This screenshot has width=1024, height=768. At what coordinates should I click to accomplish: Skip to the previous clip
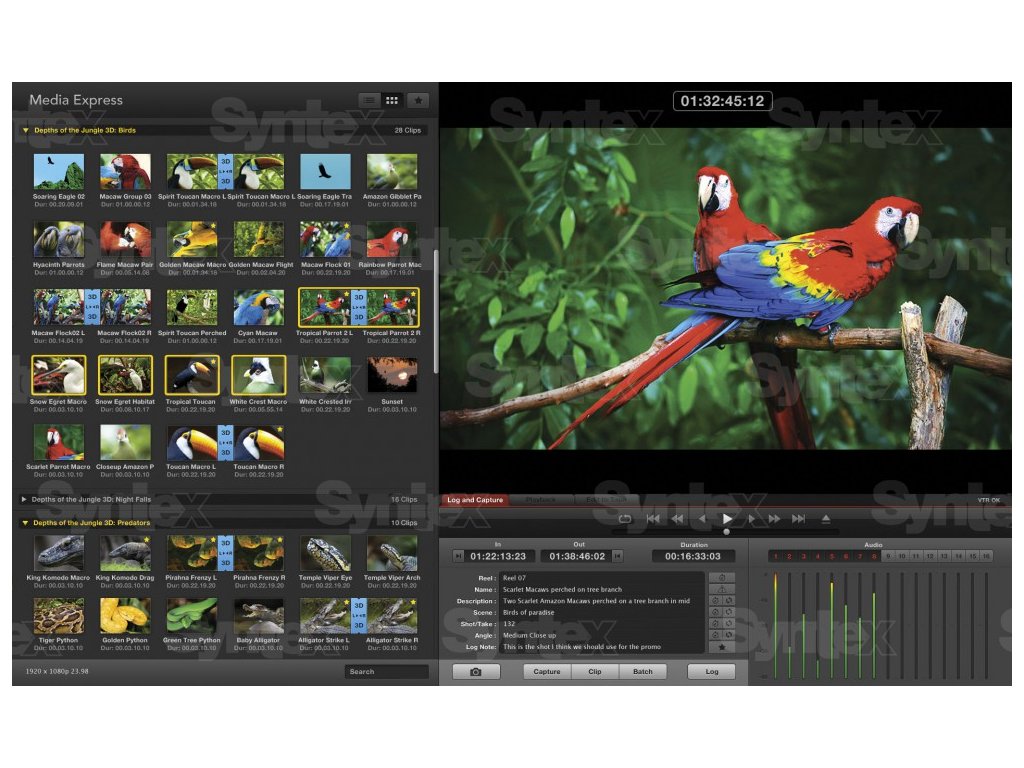point(653,518)
